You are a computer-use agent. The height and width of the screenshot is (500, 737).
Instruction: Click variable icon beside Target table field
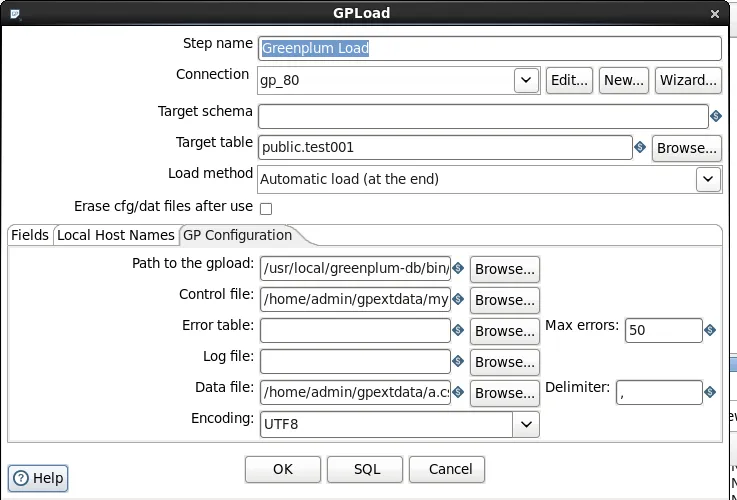click(639, 148)
